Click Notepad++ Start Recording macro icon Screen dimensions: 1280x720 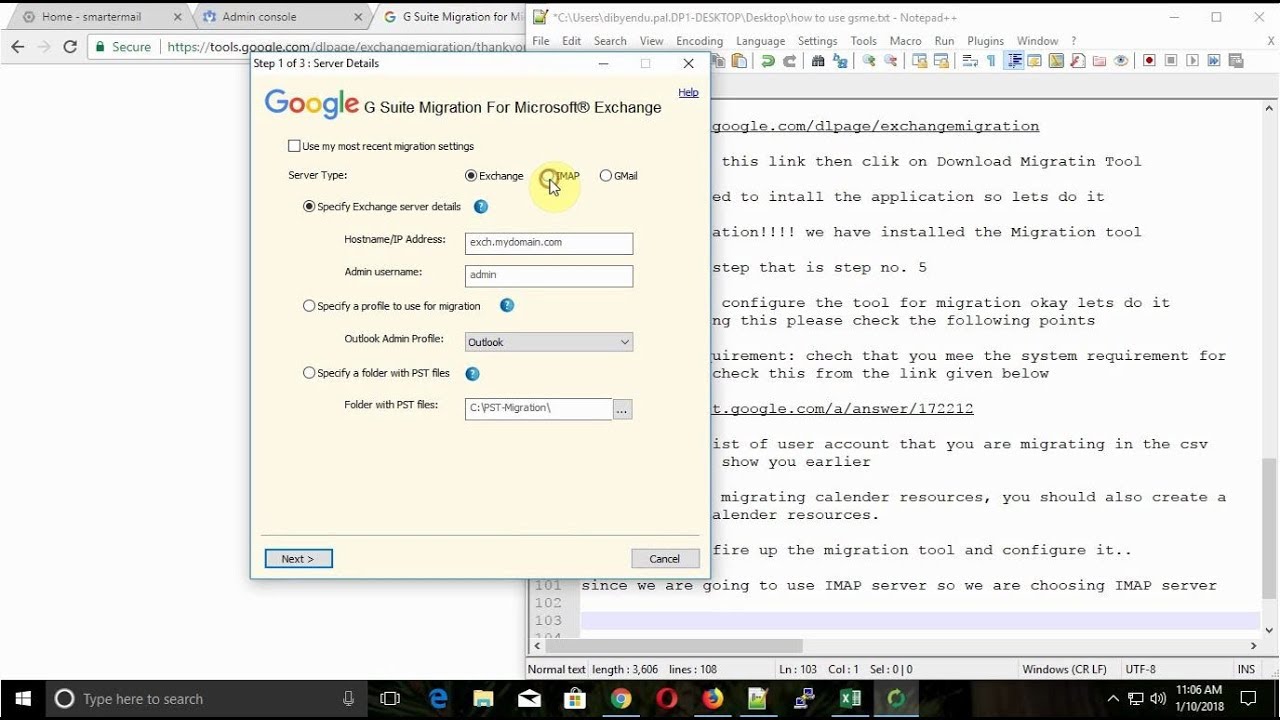[x=1149, y=61]
